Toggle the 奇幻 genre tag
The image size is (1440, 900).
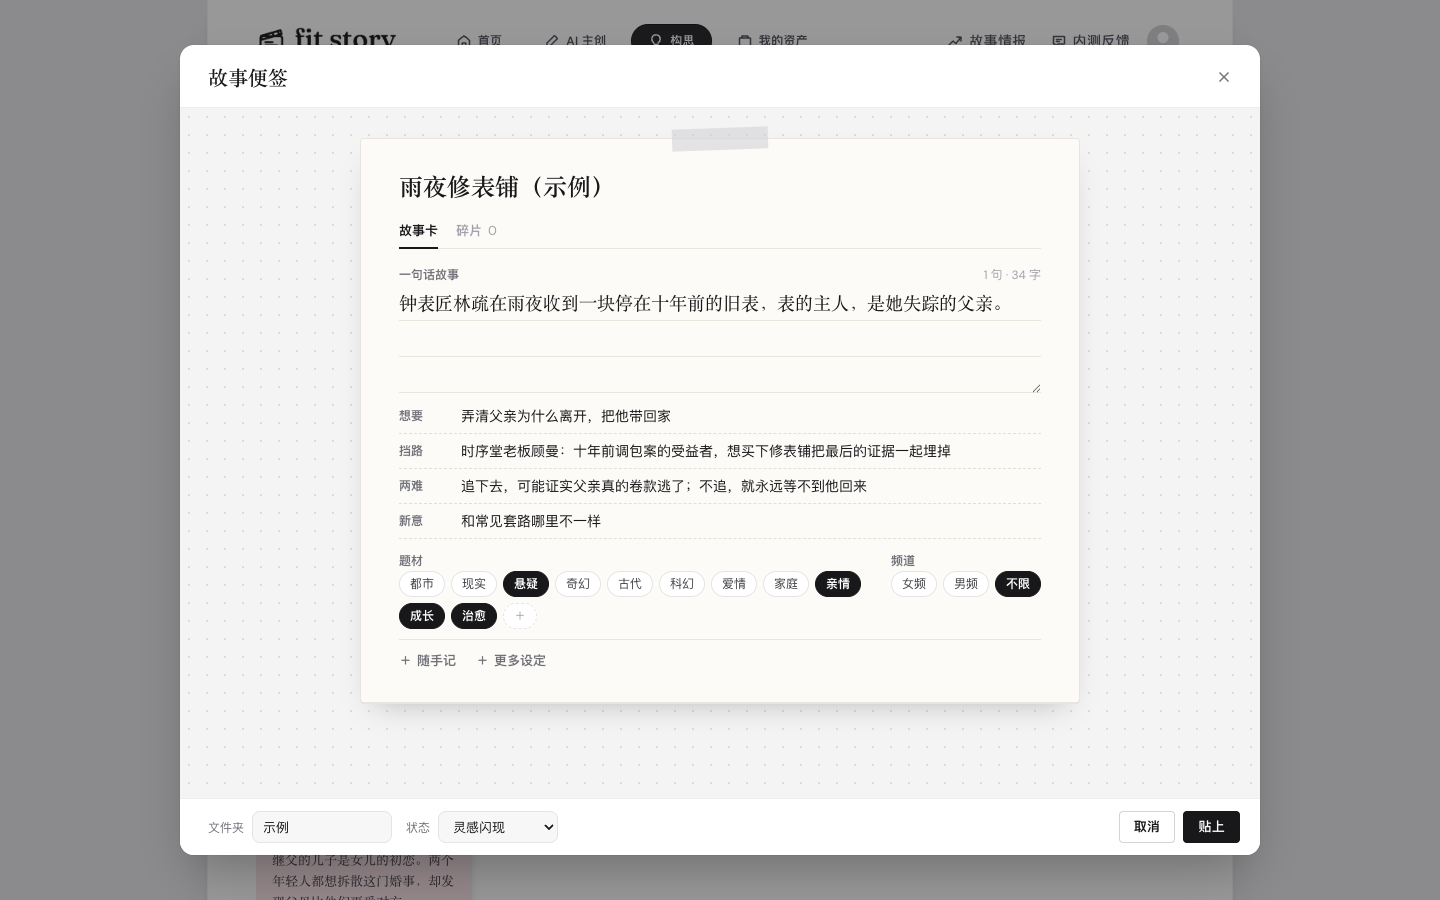click(x=578, y=584)
